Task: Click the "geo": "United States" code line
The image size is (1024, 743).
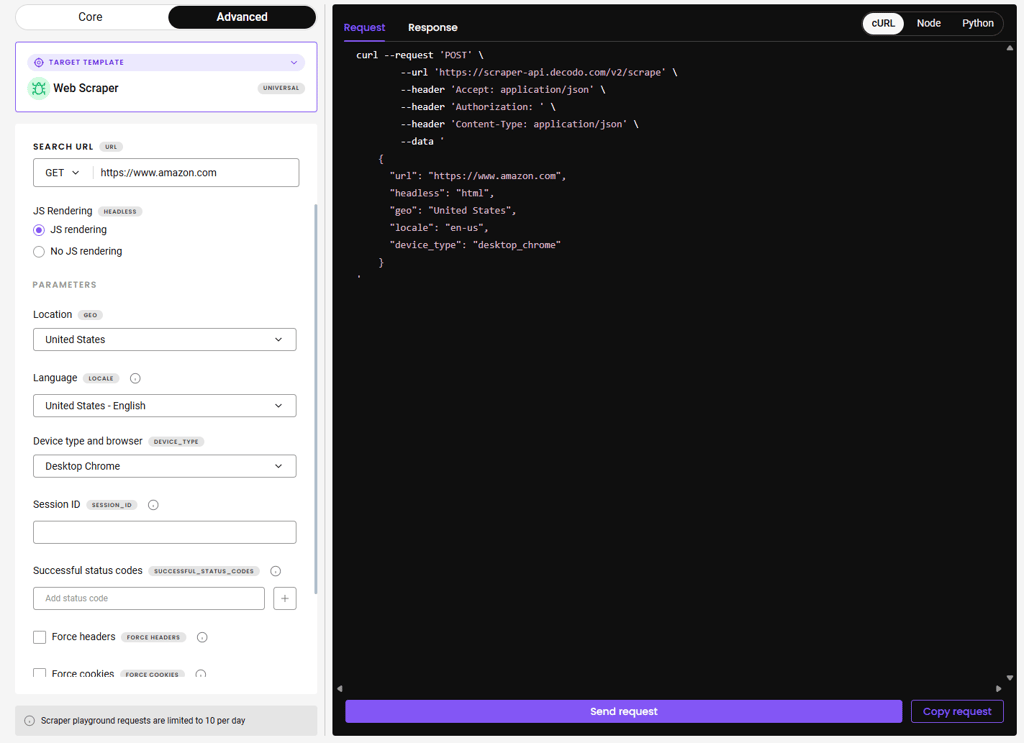Action: (453, 210)
